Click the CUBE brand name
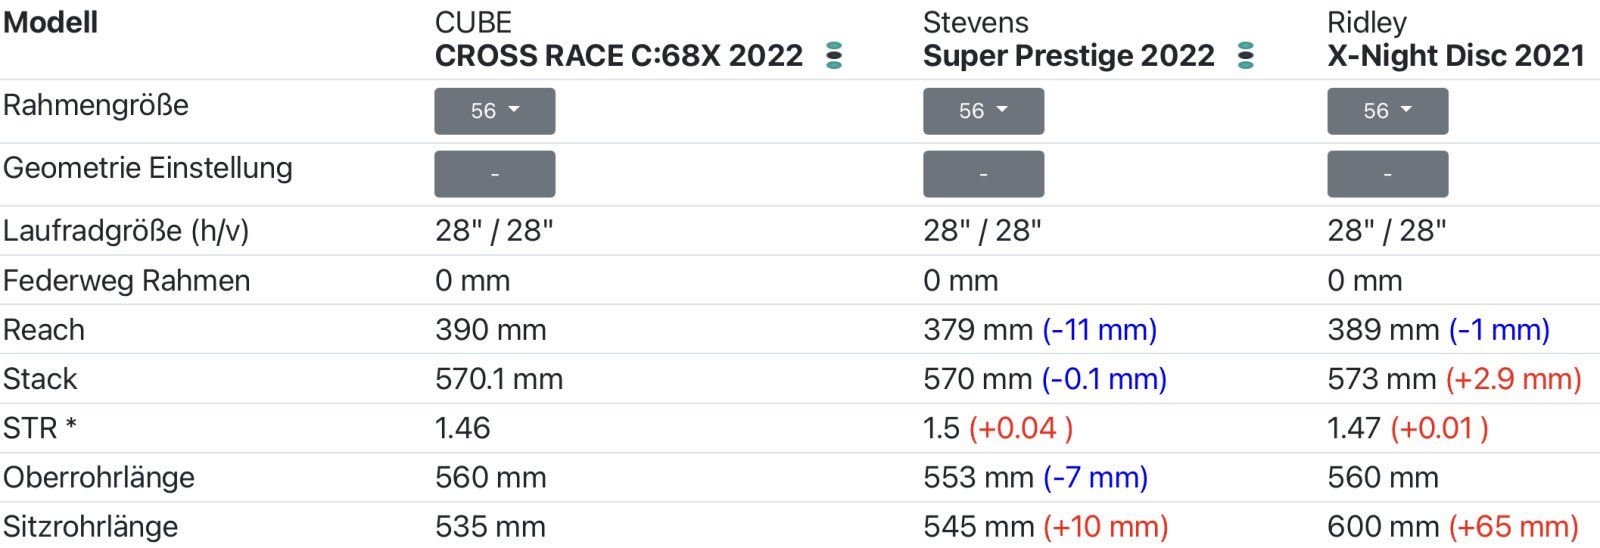Screen dimensions: 1600x548 [x=473, y=22]
